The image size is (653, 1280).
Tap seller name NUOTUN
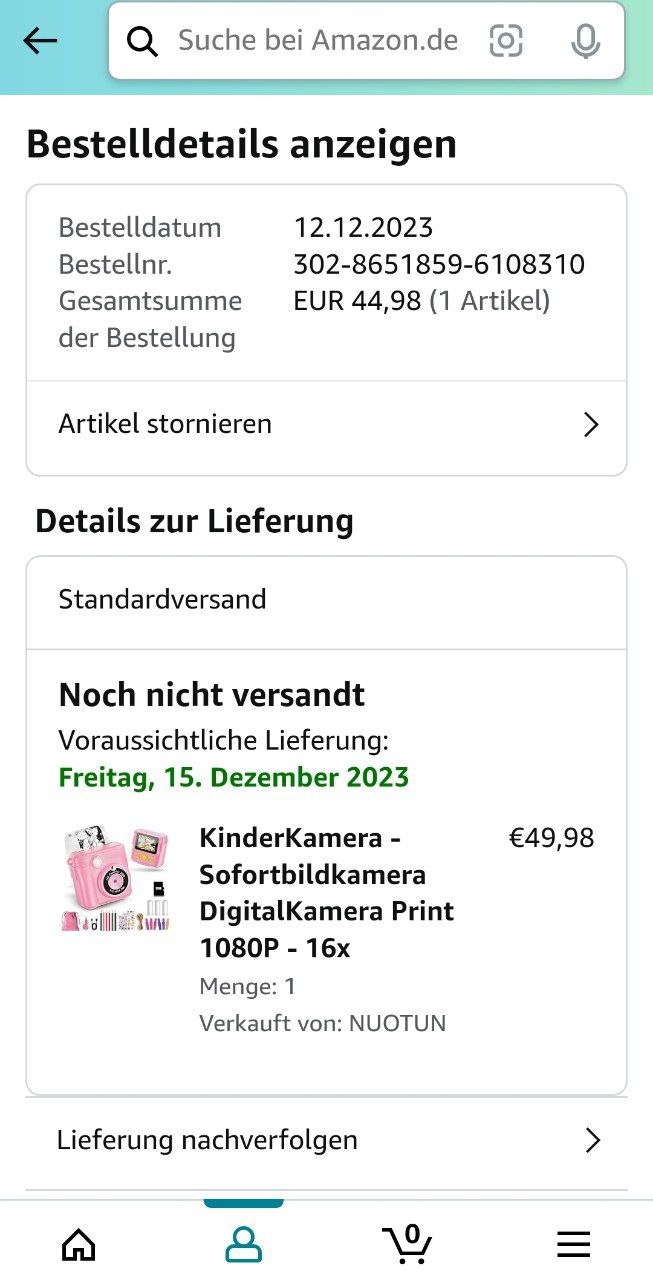tap(397, 1023)
